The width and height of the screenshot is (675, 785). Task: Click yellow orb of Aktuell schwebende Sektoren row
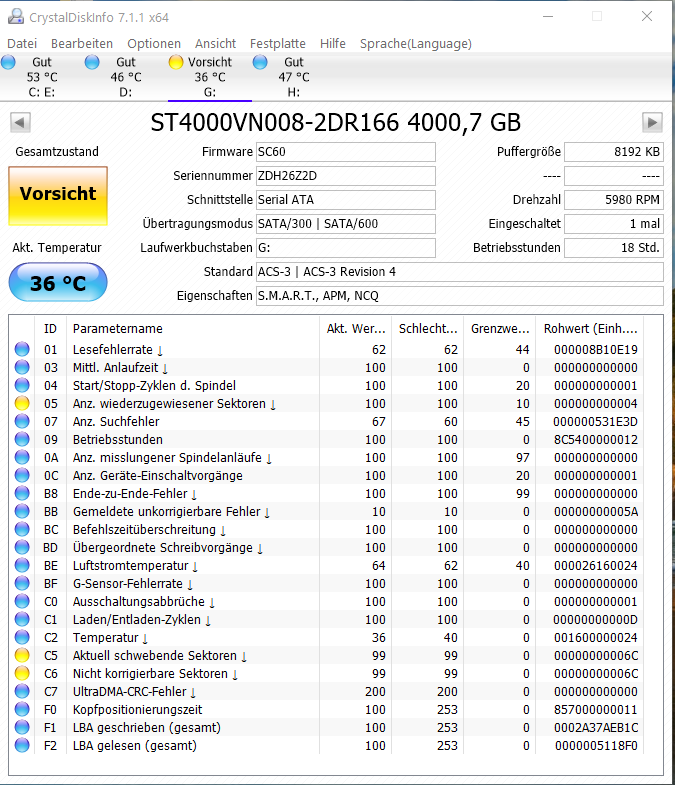pyautogui.click(x=22, y=655)
